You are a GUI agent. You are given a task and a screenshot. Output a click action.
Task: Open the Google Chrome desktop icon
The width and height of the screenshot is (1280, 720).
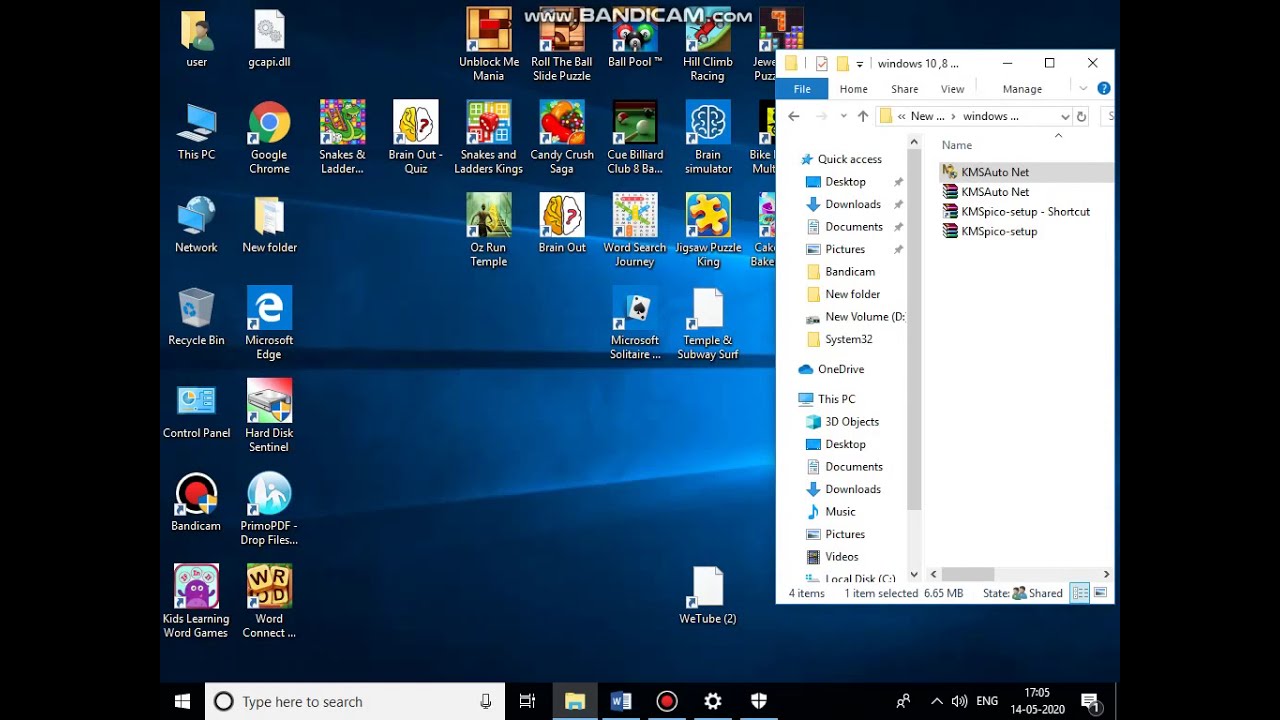[x=269, y=138]
